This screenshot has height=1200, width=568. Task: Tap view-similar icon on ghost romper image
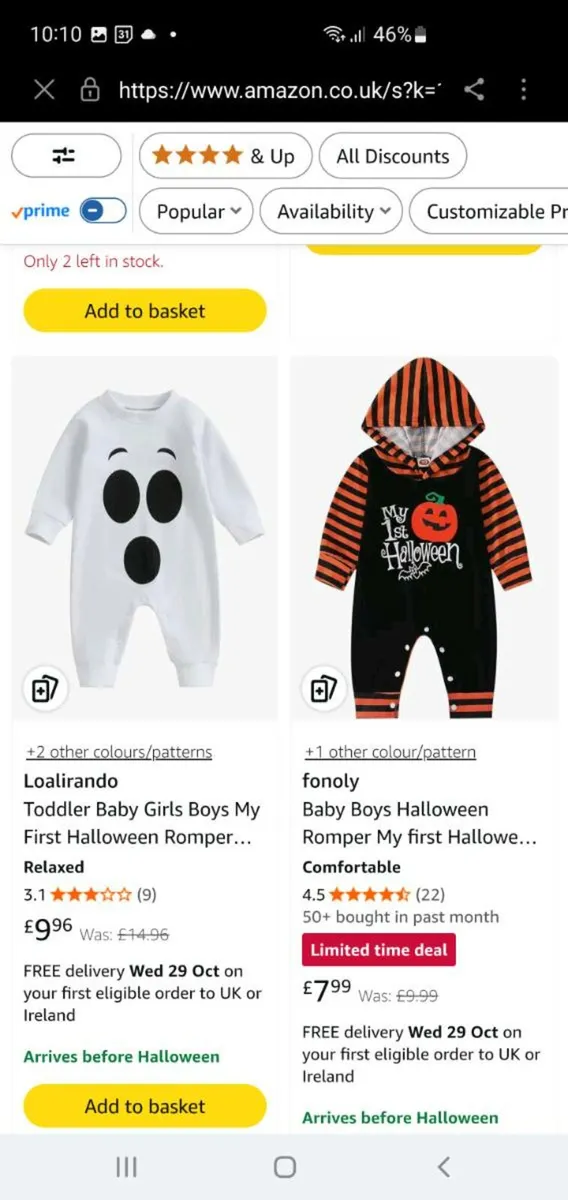(42, 689)
